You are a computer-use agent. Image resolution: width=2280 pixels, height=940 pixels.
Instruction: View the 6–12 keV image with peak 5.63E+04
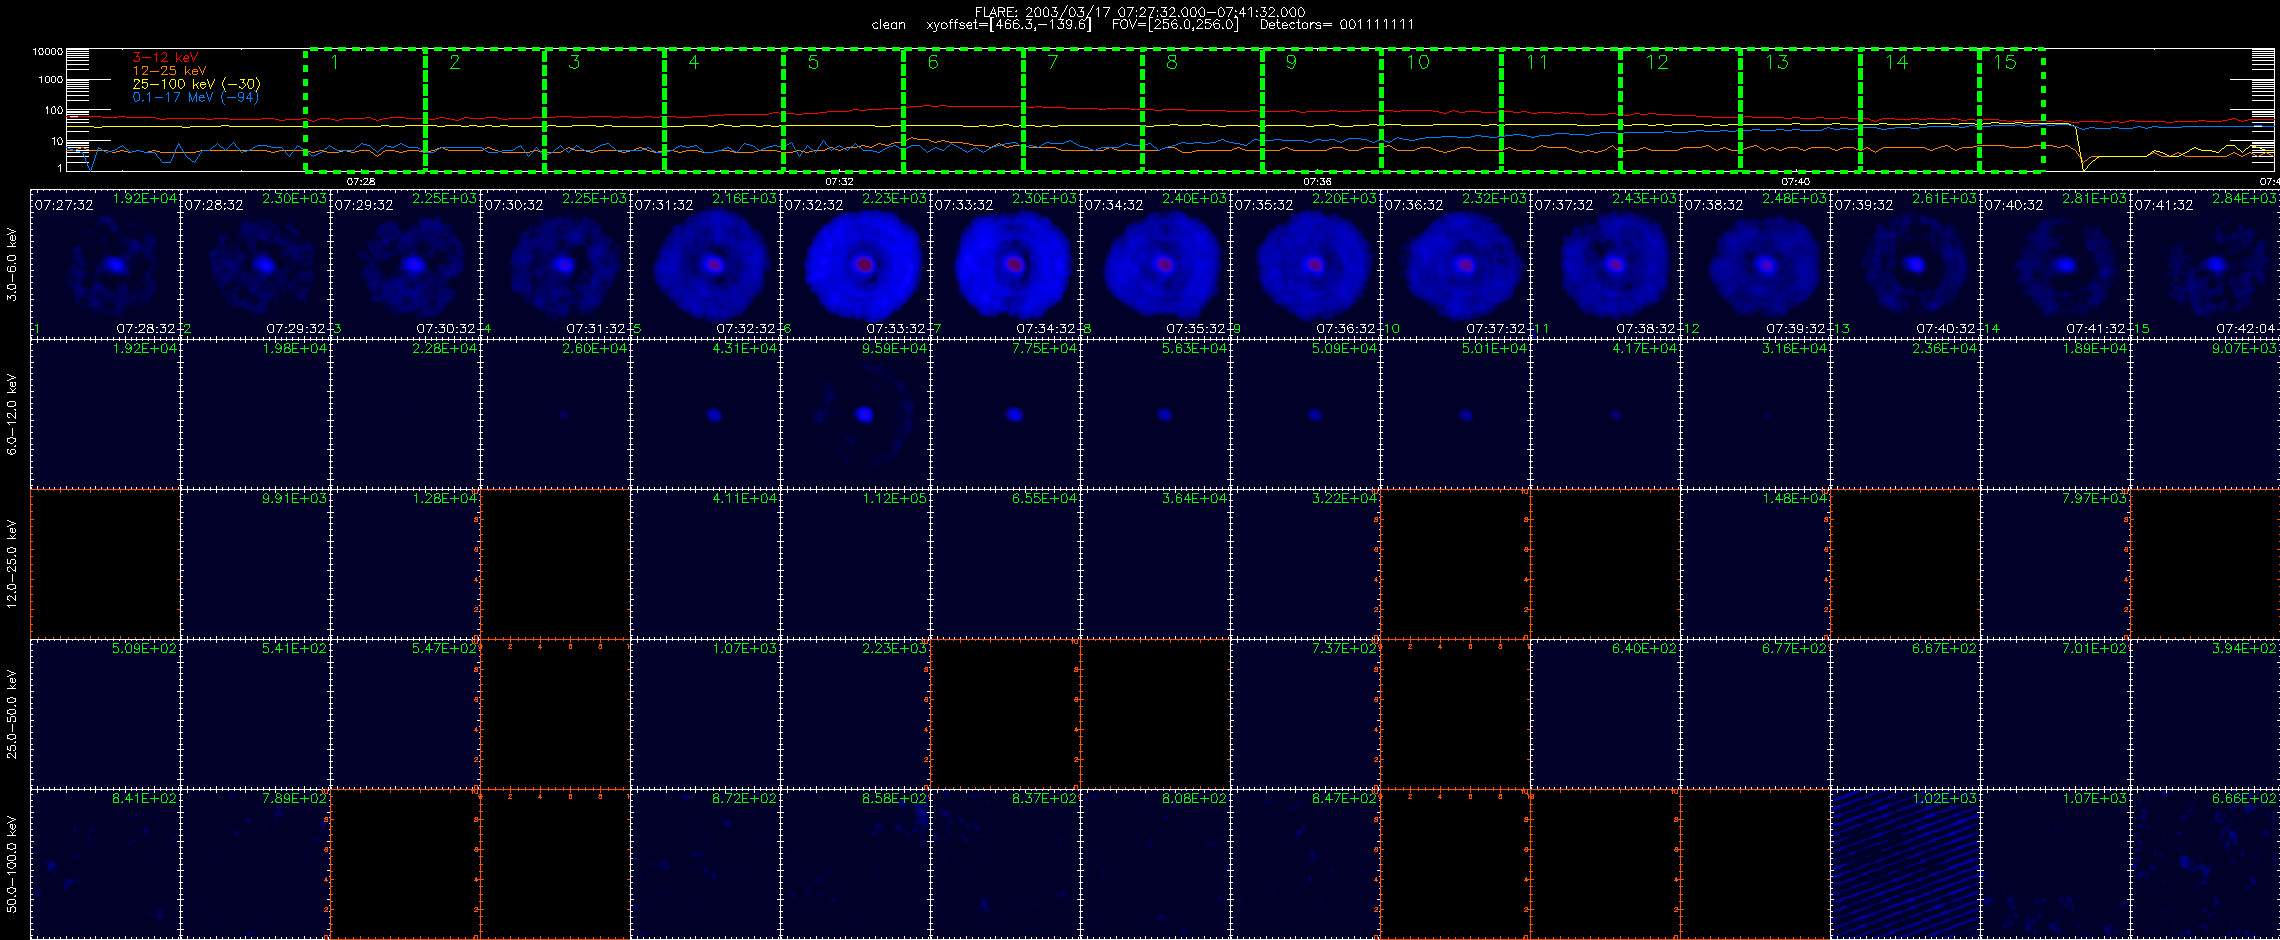pos(1156,414)
